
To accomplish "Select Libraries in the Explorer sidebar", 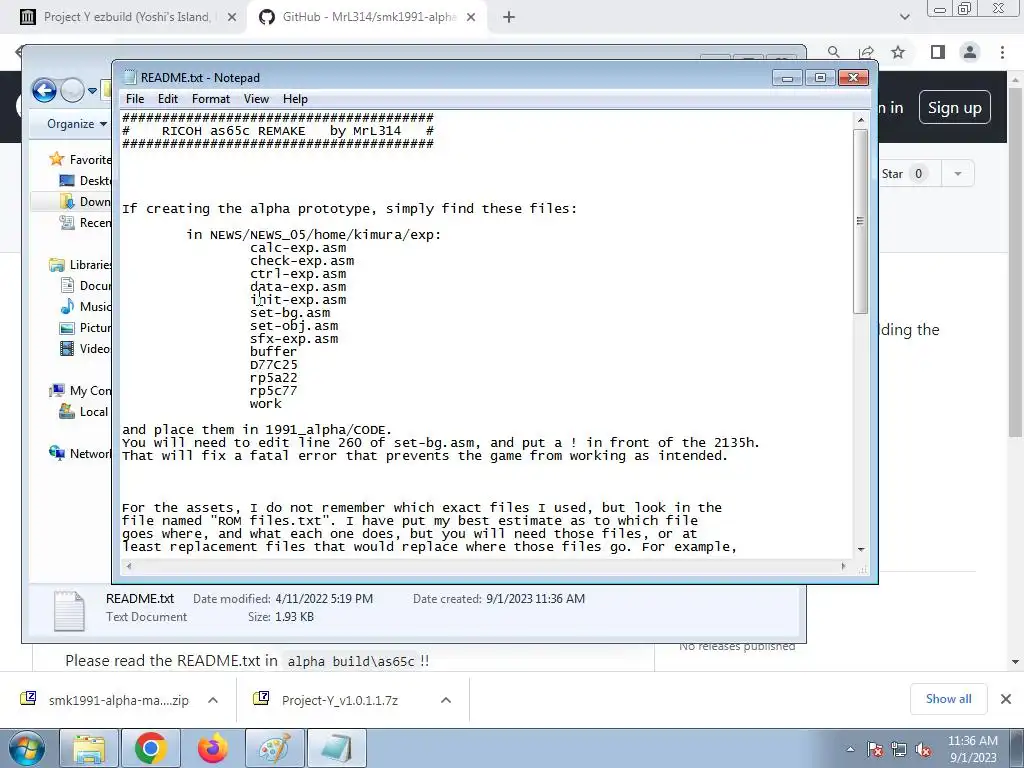I will 80,264.
